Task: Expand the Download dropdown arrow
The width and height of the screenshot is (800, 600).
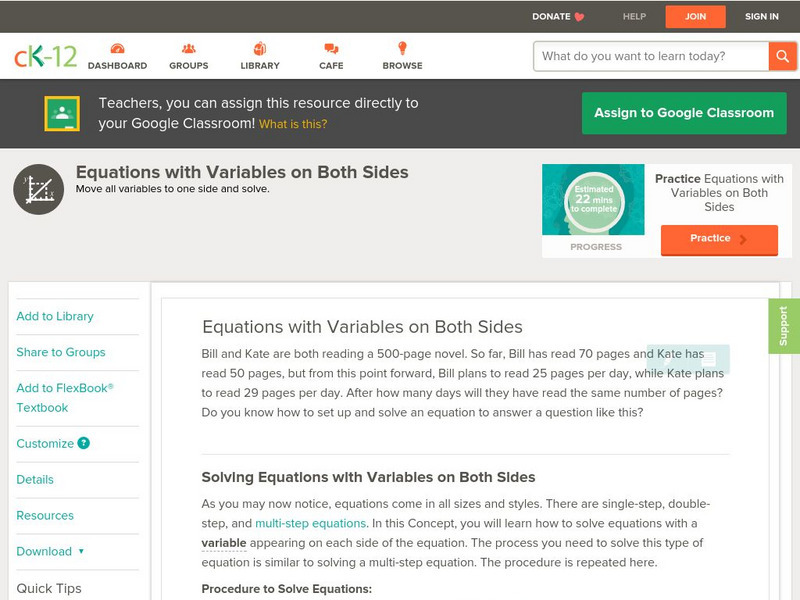Action: point(81,551)
